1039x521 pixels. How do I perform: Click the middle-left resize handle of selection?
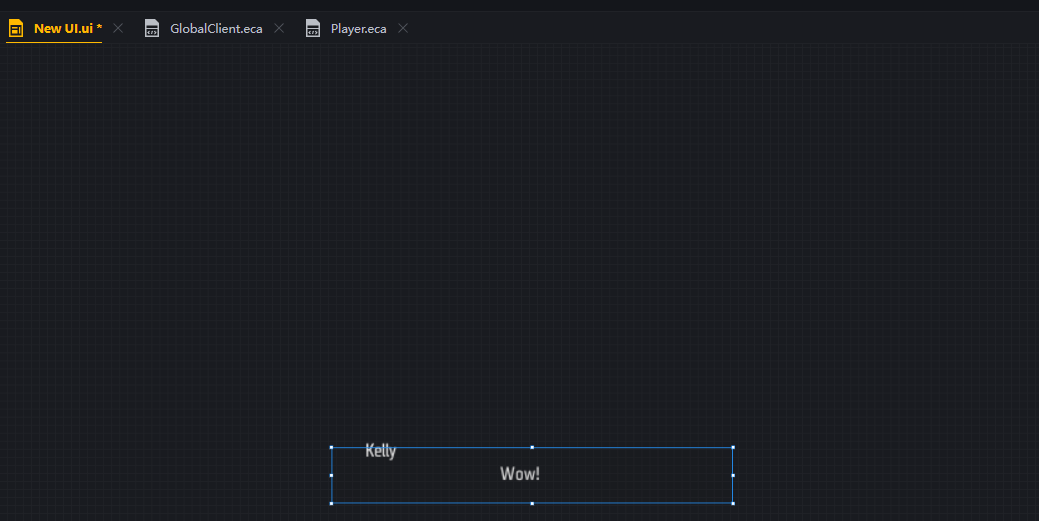(331, 475)
